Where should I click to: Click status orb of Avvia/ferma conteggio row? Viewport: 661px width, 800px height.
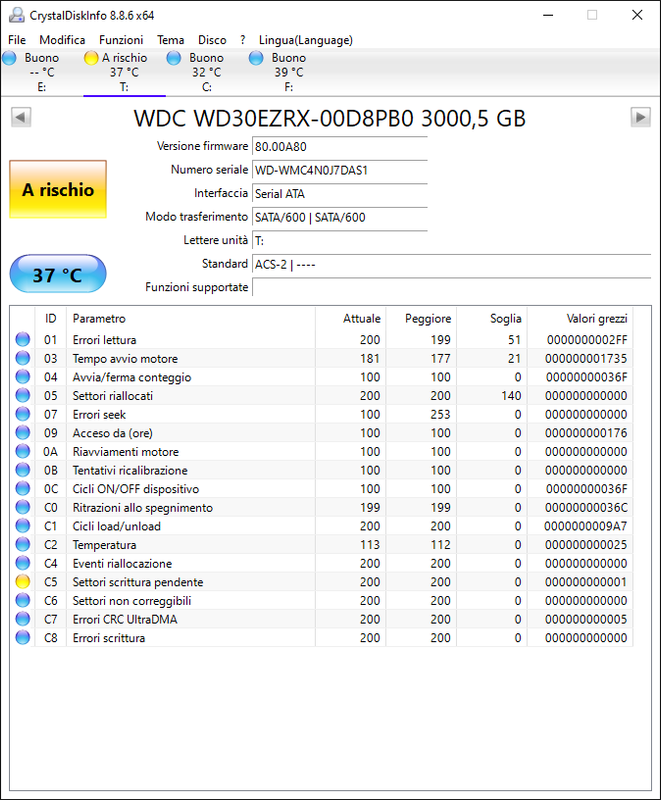22,377
